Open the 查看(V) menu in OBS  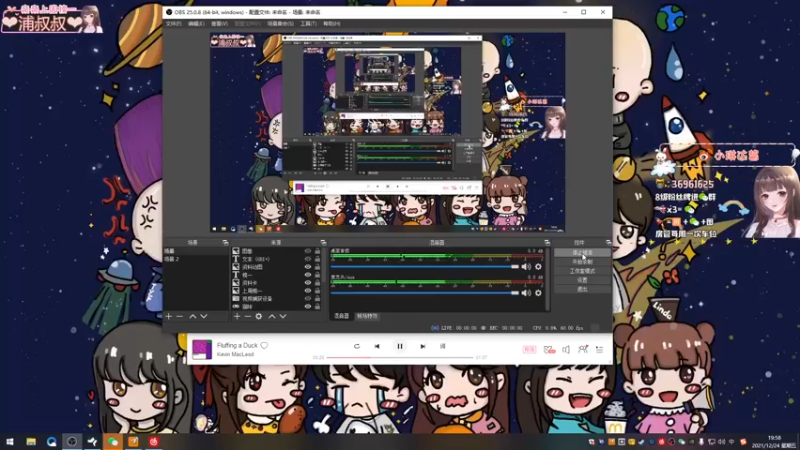pos(219,23)
